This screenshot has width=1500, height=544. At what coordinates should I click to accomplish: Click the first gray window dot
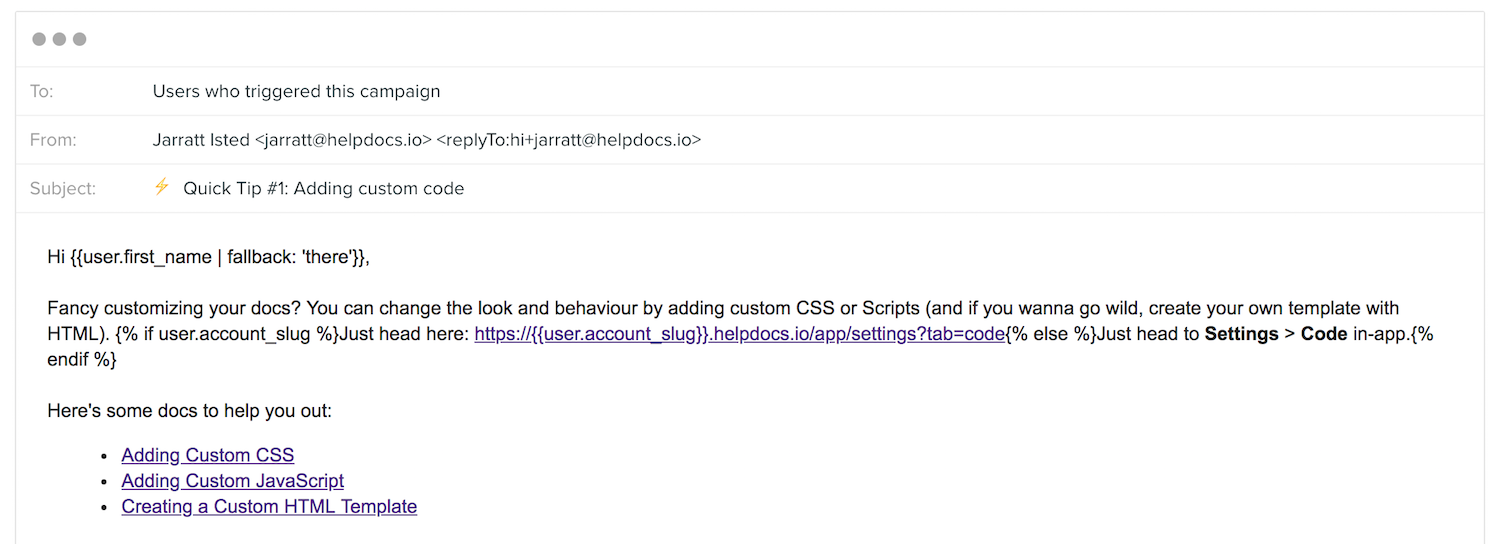coord(39,39)
